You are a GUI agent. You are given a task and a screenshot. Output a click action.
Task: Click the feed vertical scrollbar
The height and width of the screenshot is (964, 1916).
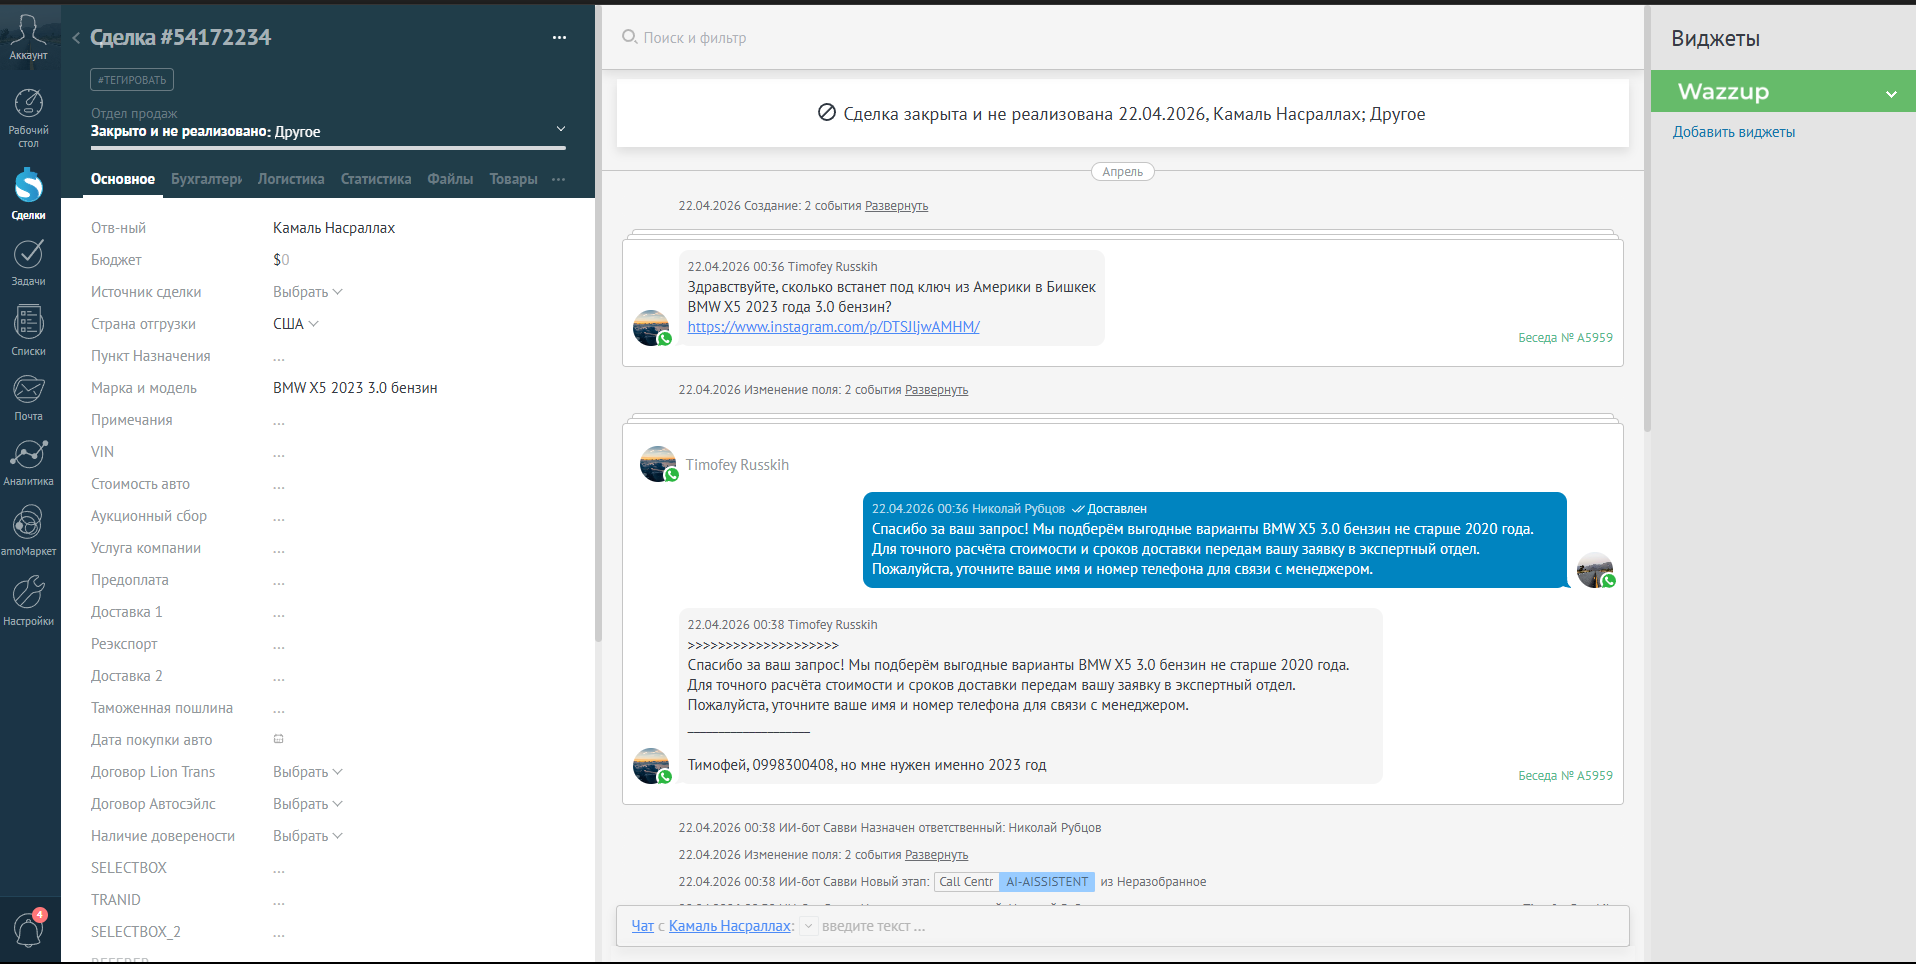tap(1647, 220)
